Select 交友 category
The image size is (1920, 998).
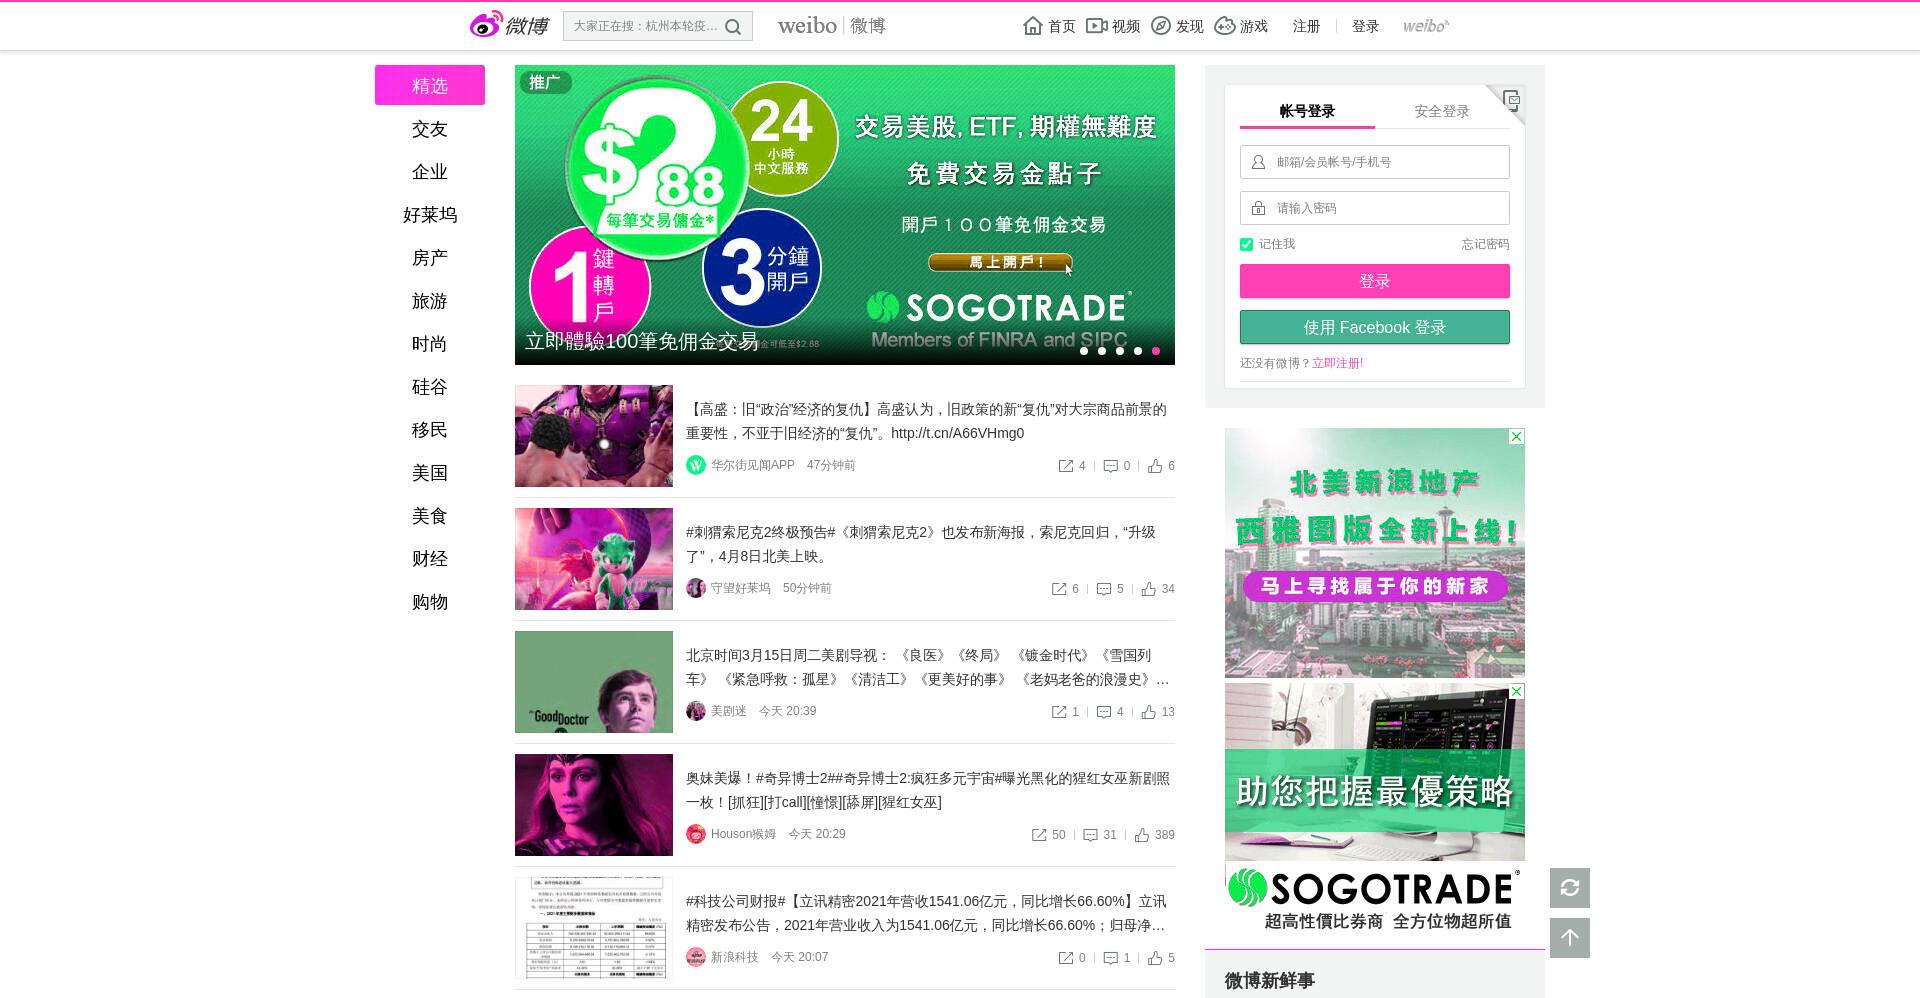[430, 129]
